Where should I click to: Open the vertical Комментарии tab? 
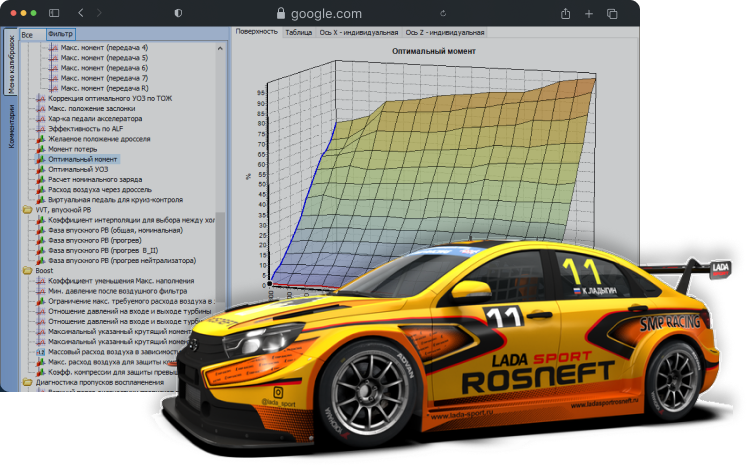(x=11, y=126)
